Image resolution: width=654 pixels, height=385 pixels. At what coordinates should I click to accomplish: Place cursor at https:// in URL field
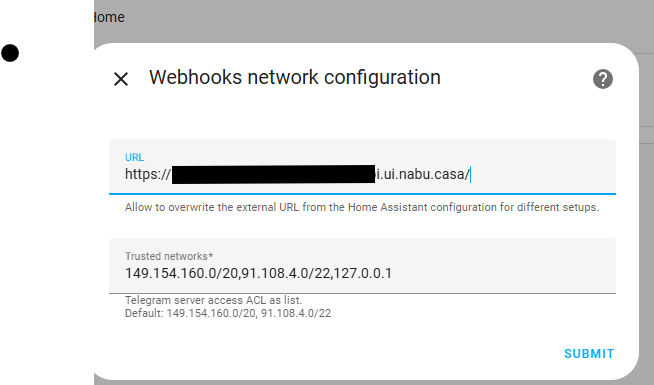(x=148, y=174)
